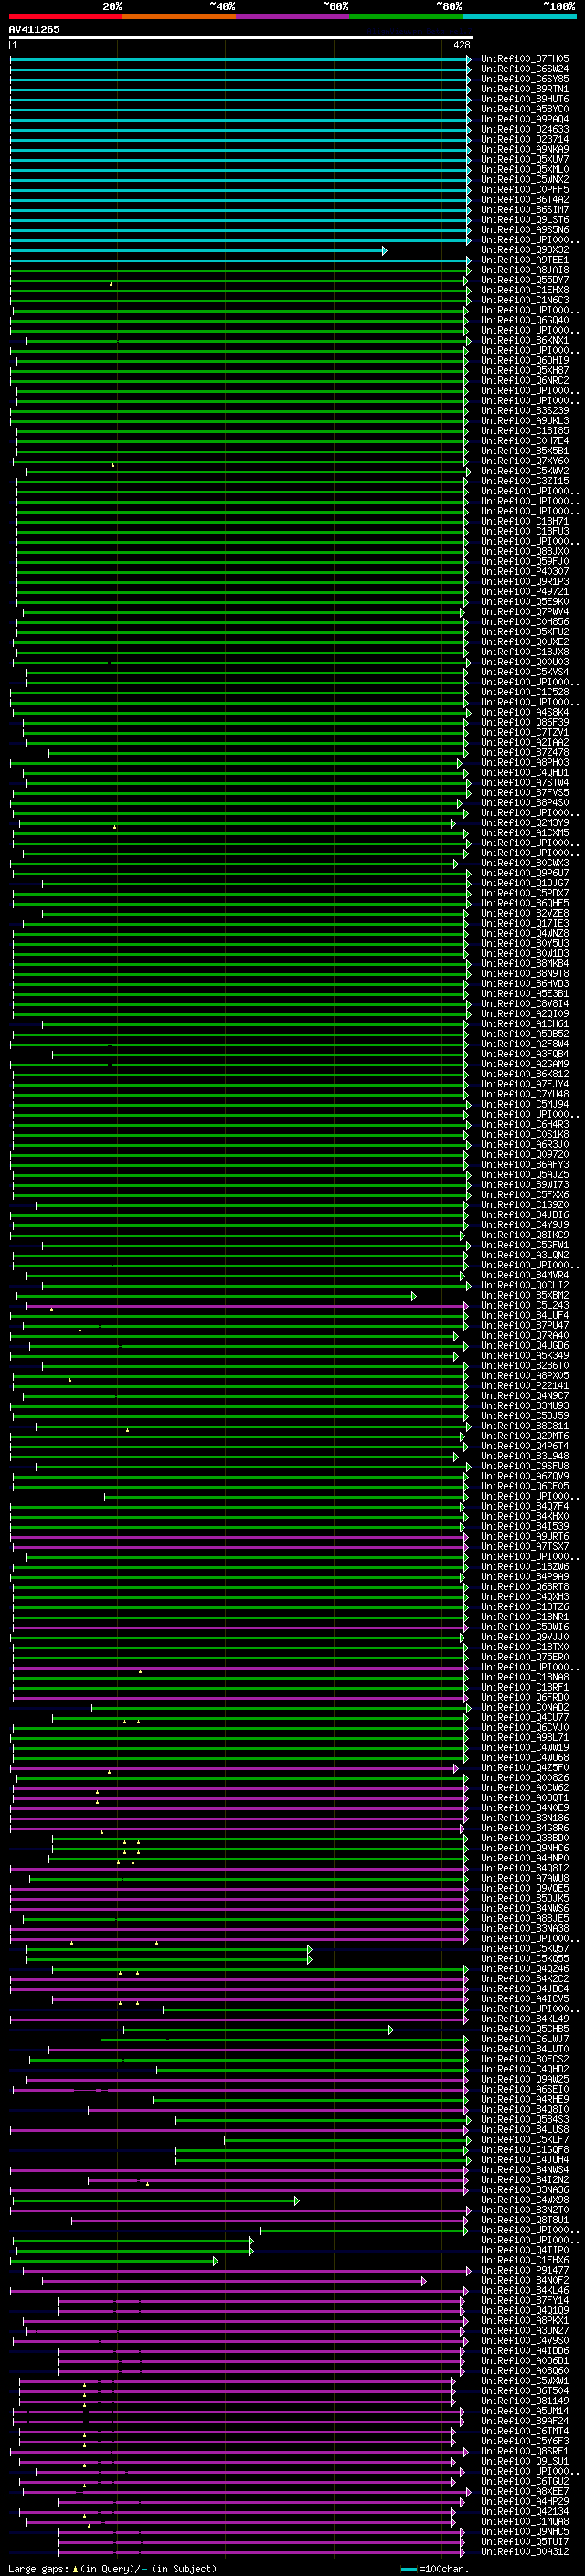This screenshot has width=585, height=2576.
Task: Click the UniRef100_B5XBM2 label
Action: [x=525, y=1296]
